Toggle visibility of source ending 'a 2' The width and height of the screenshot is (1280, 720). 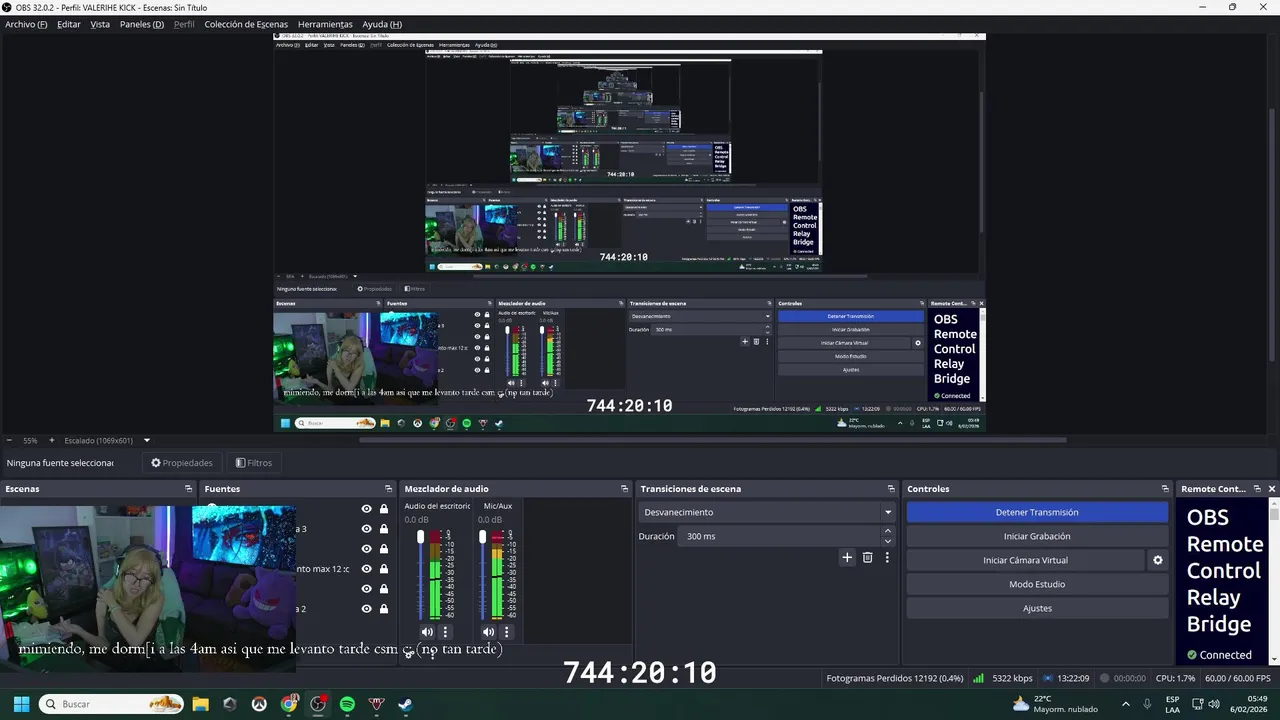click(366, 609)
